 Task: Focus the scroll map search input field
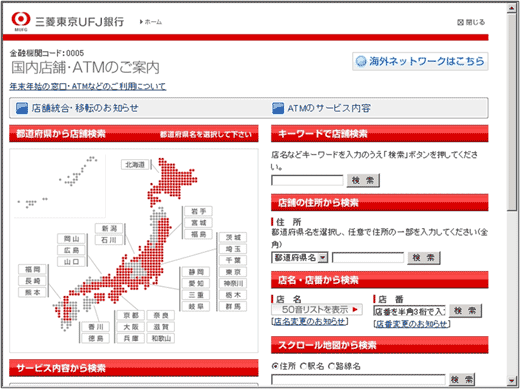coord(358,379)
